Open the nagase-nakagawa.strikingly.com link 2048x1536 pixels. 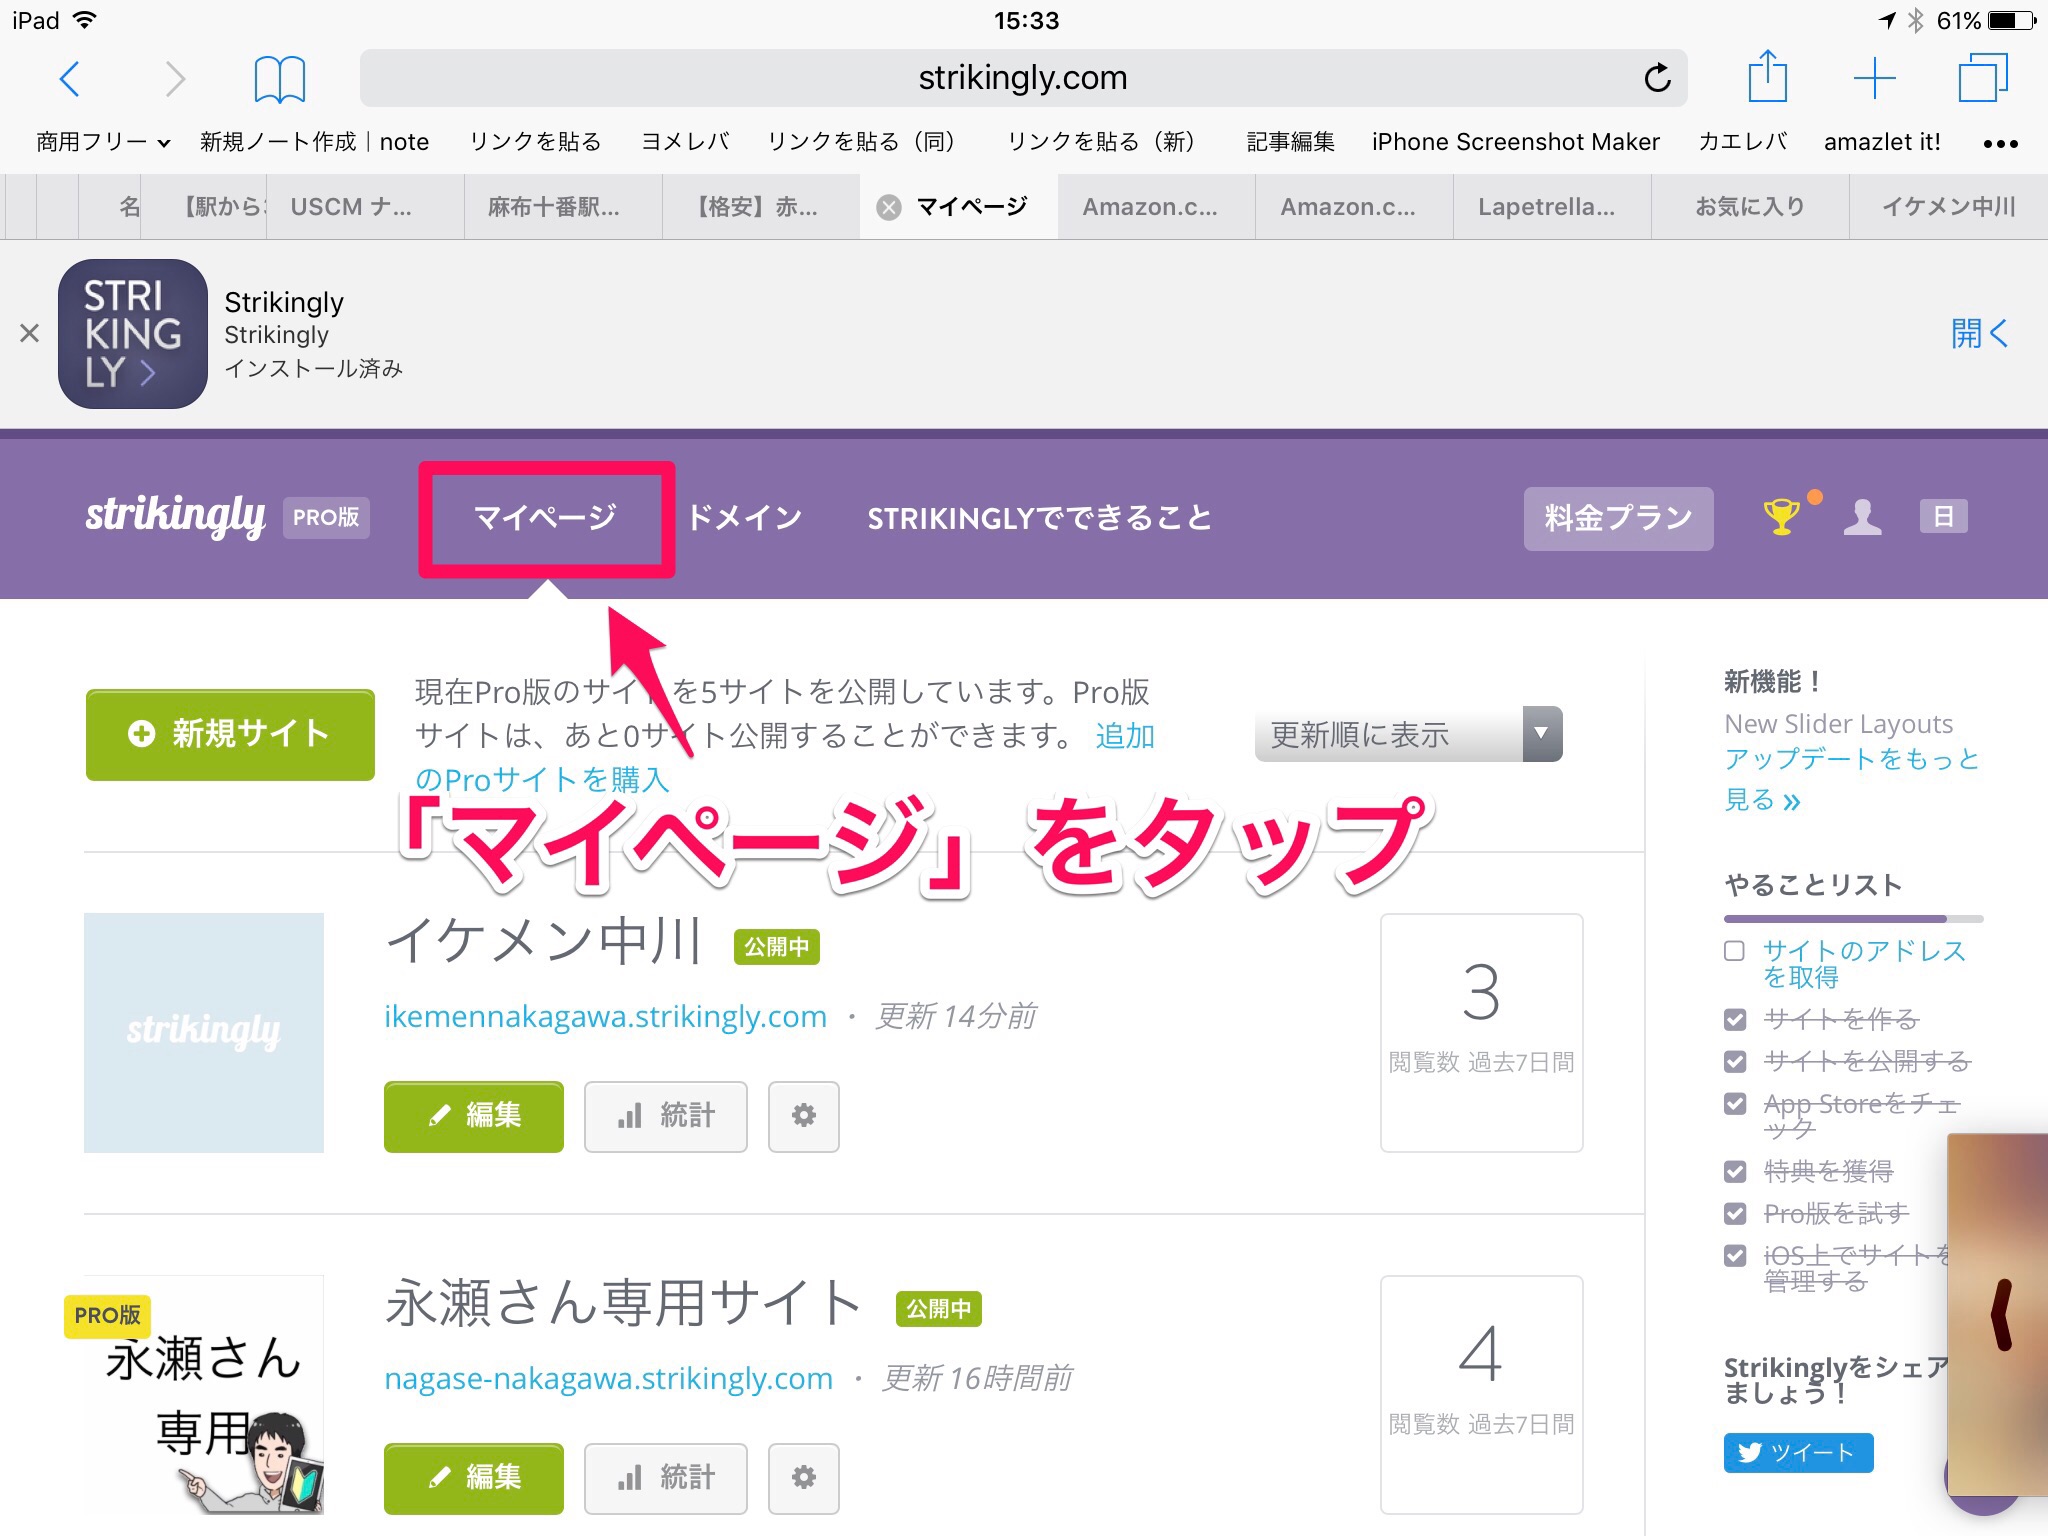(608, 1379)
